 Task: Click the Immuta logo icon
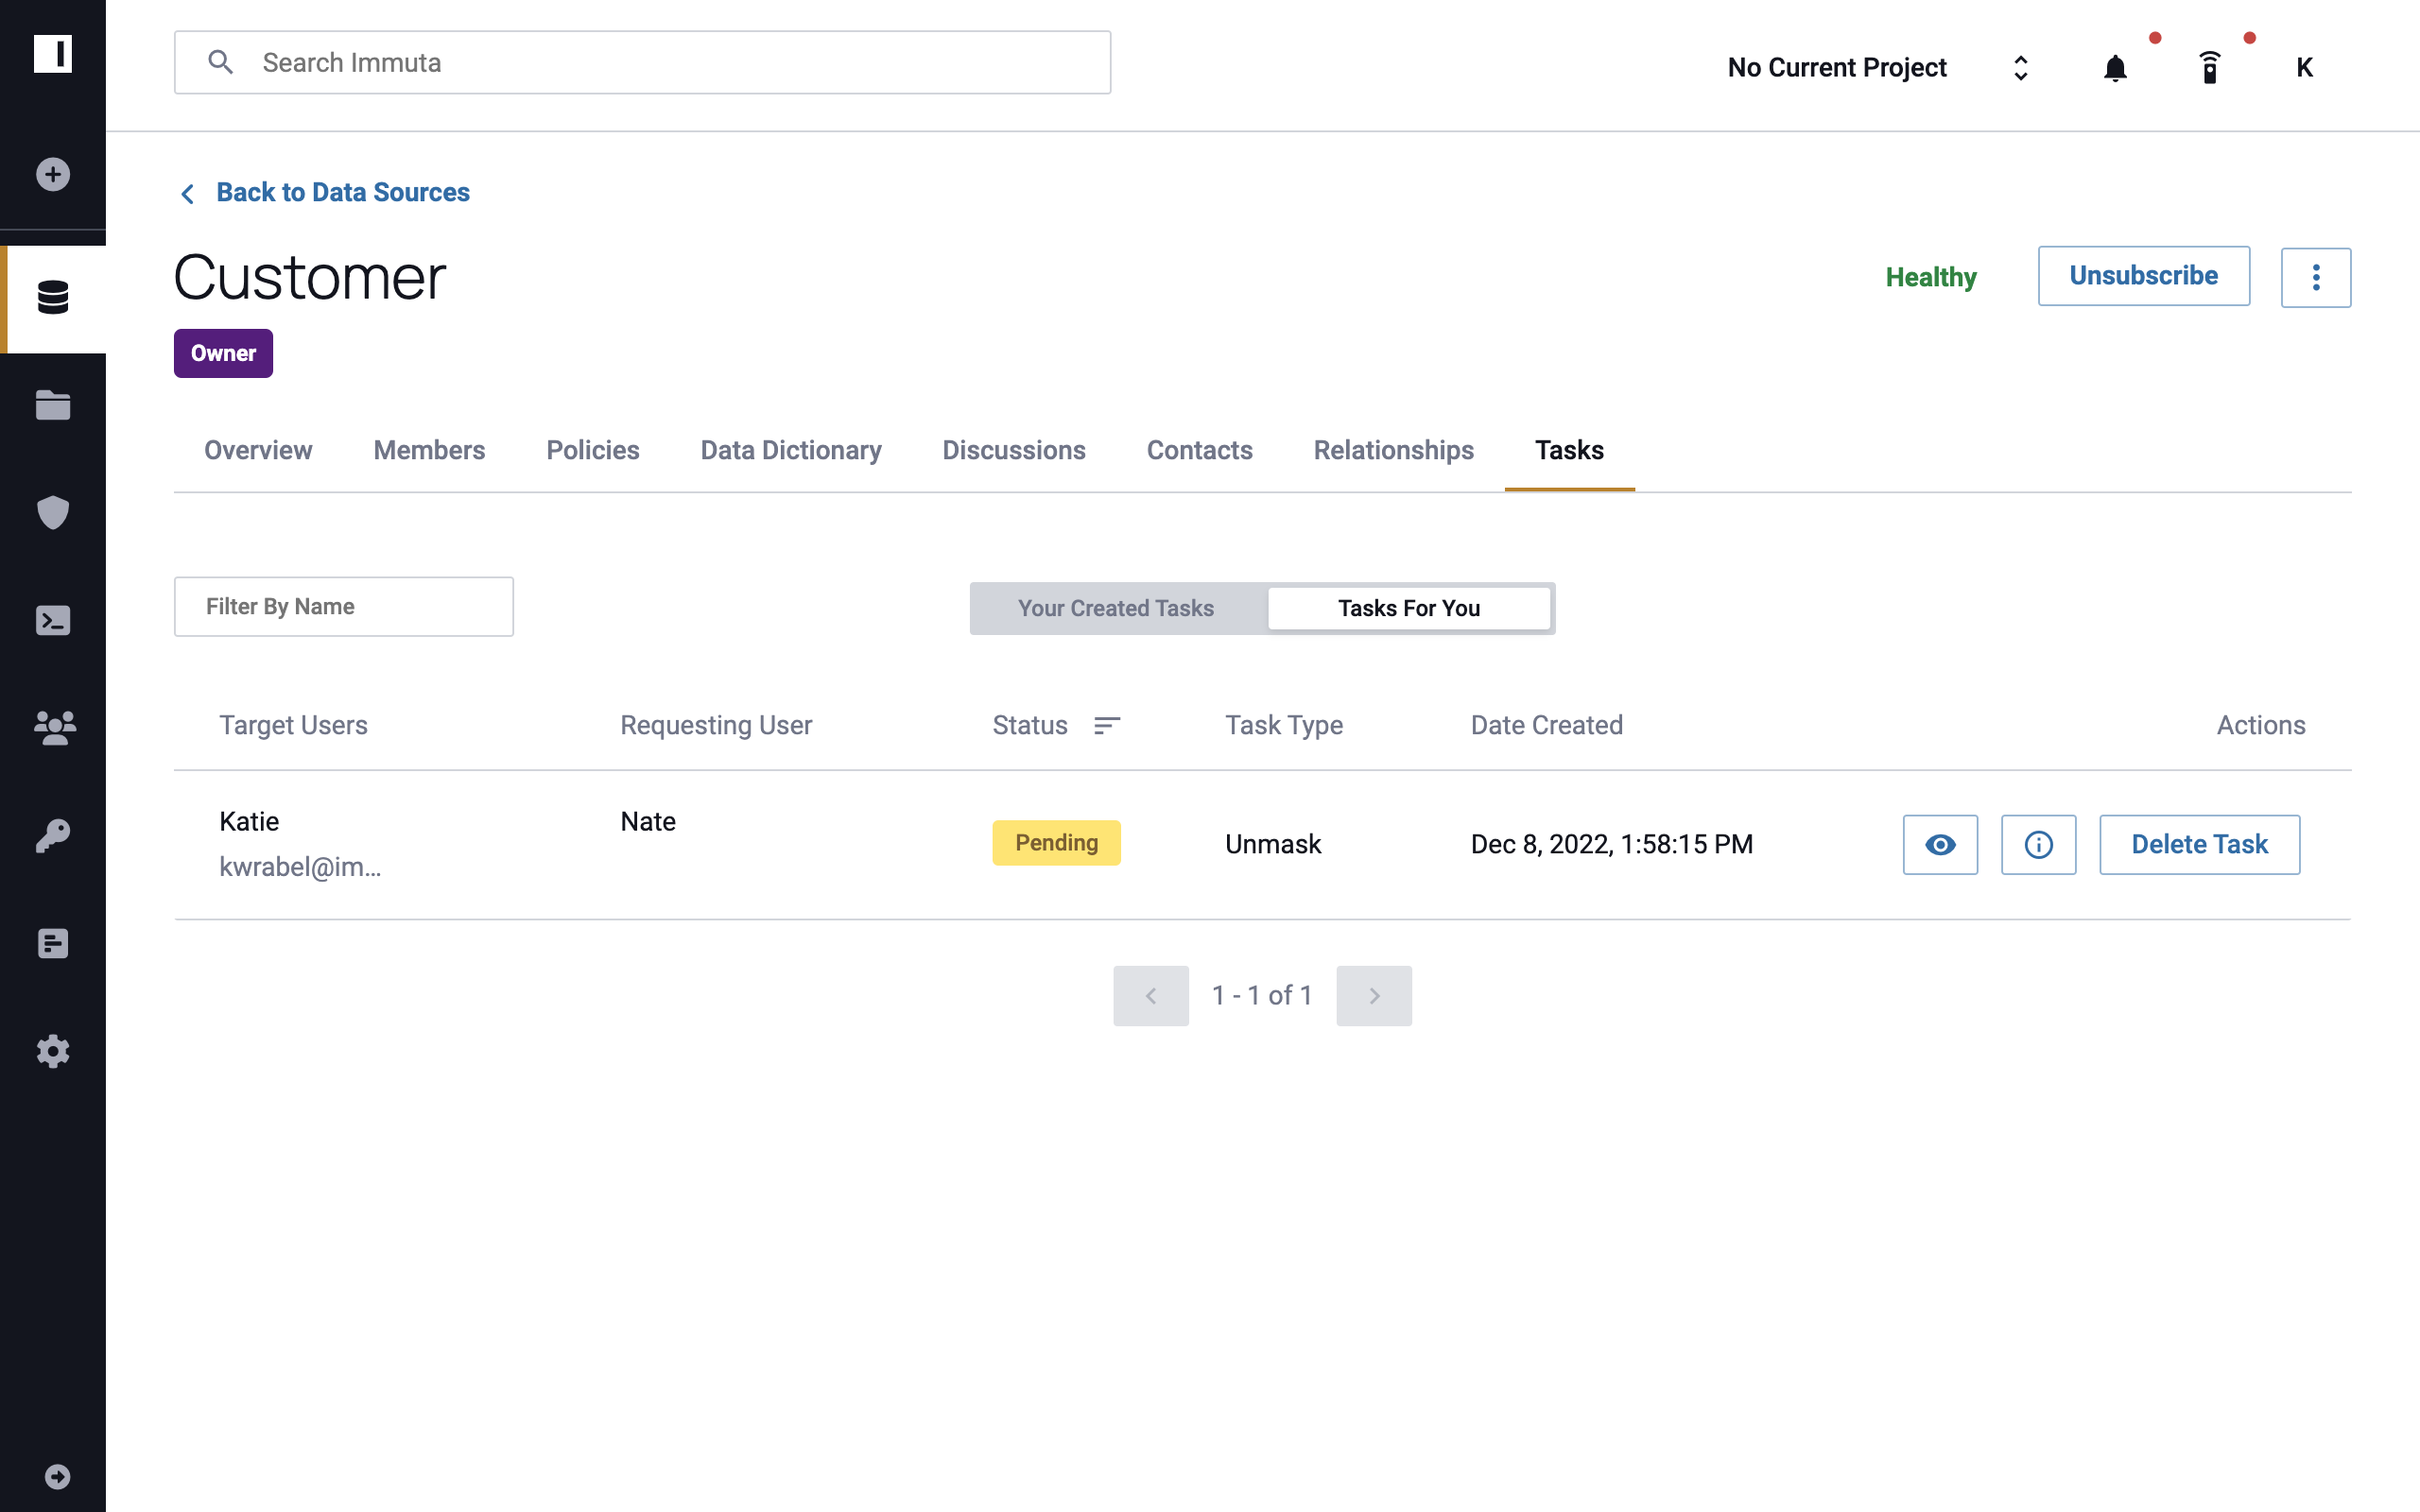(53, 54)
